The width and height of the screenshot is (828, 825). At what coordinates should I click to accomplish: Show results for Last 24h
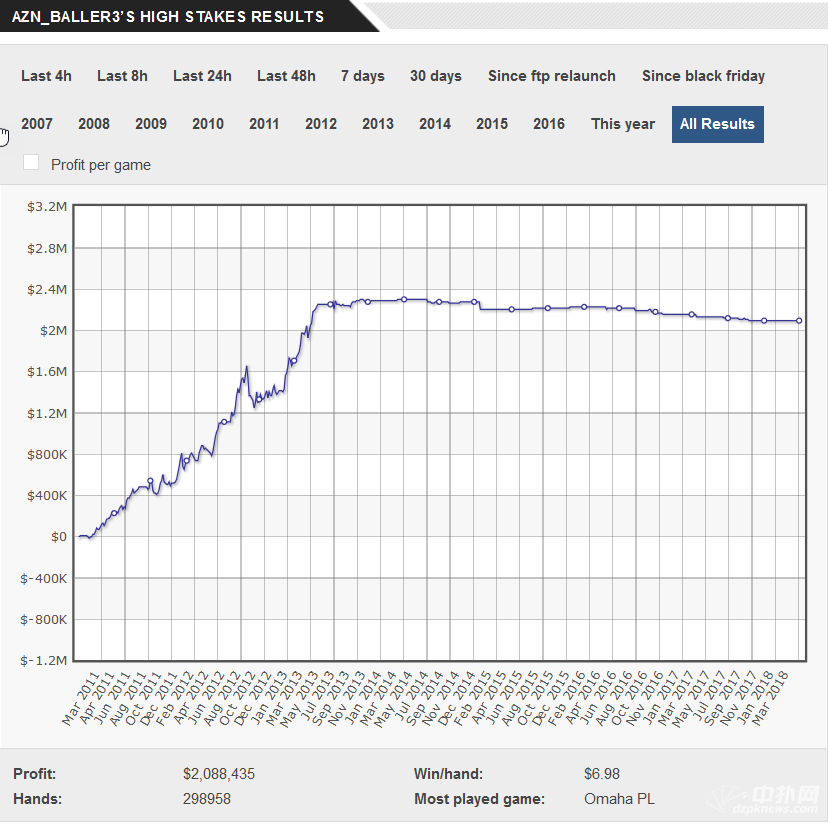(202, 76)
